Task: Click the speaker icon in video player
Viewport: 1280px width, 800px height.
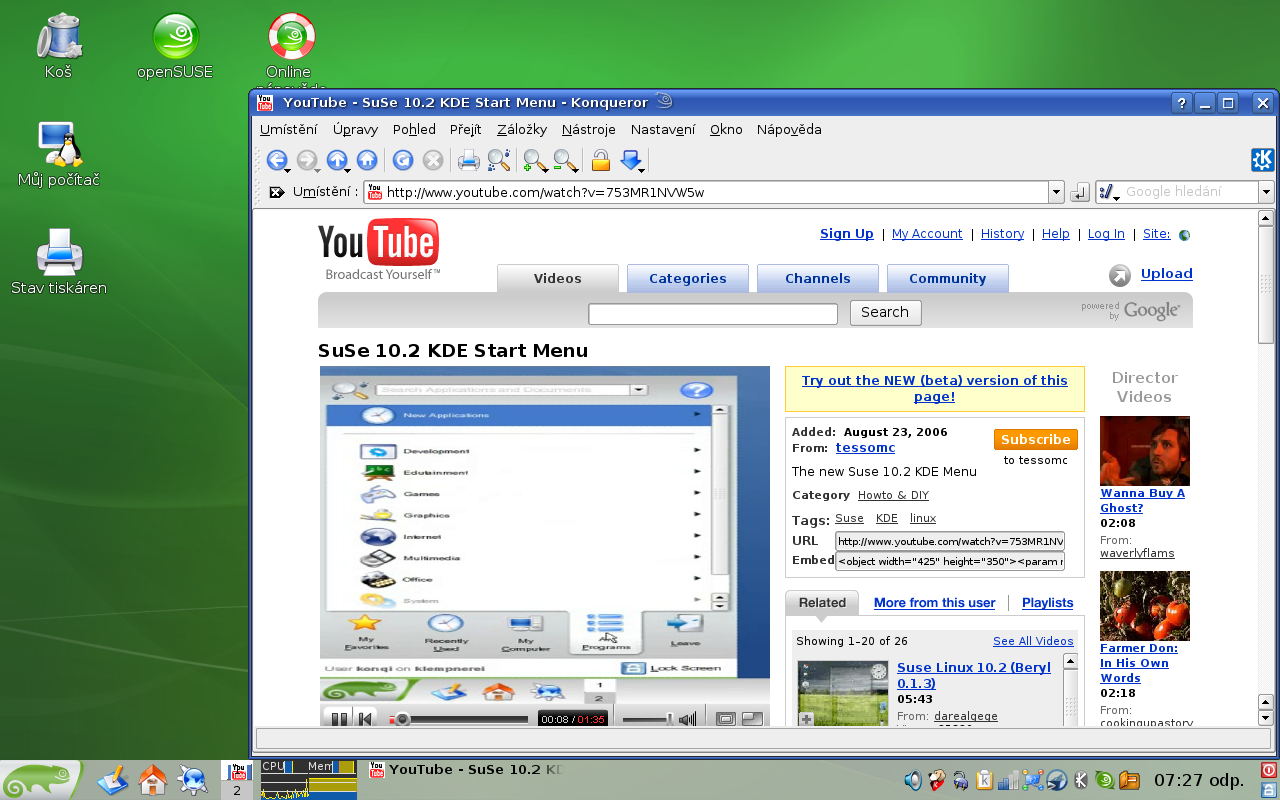Action: [x=687, y=719]
